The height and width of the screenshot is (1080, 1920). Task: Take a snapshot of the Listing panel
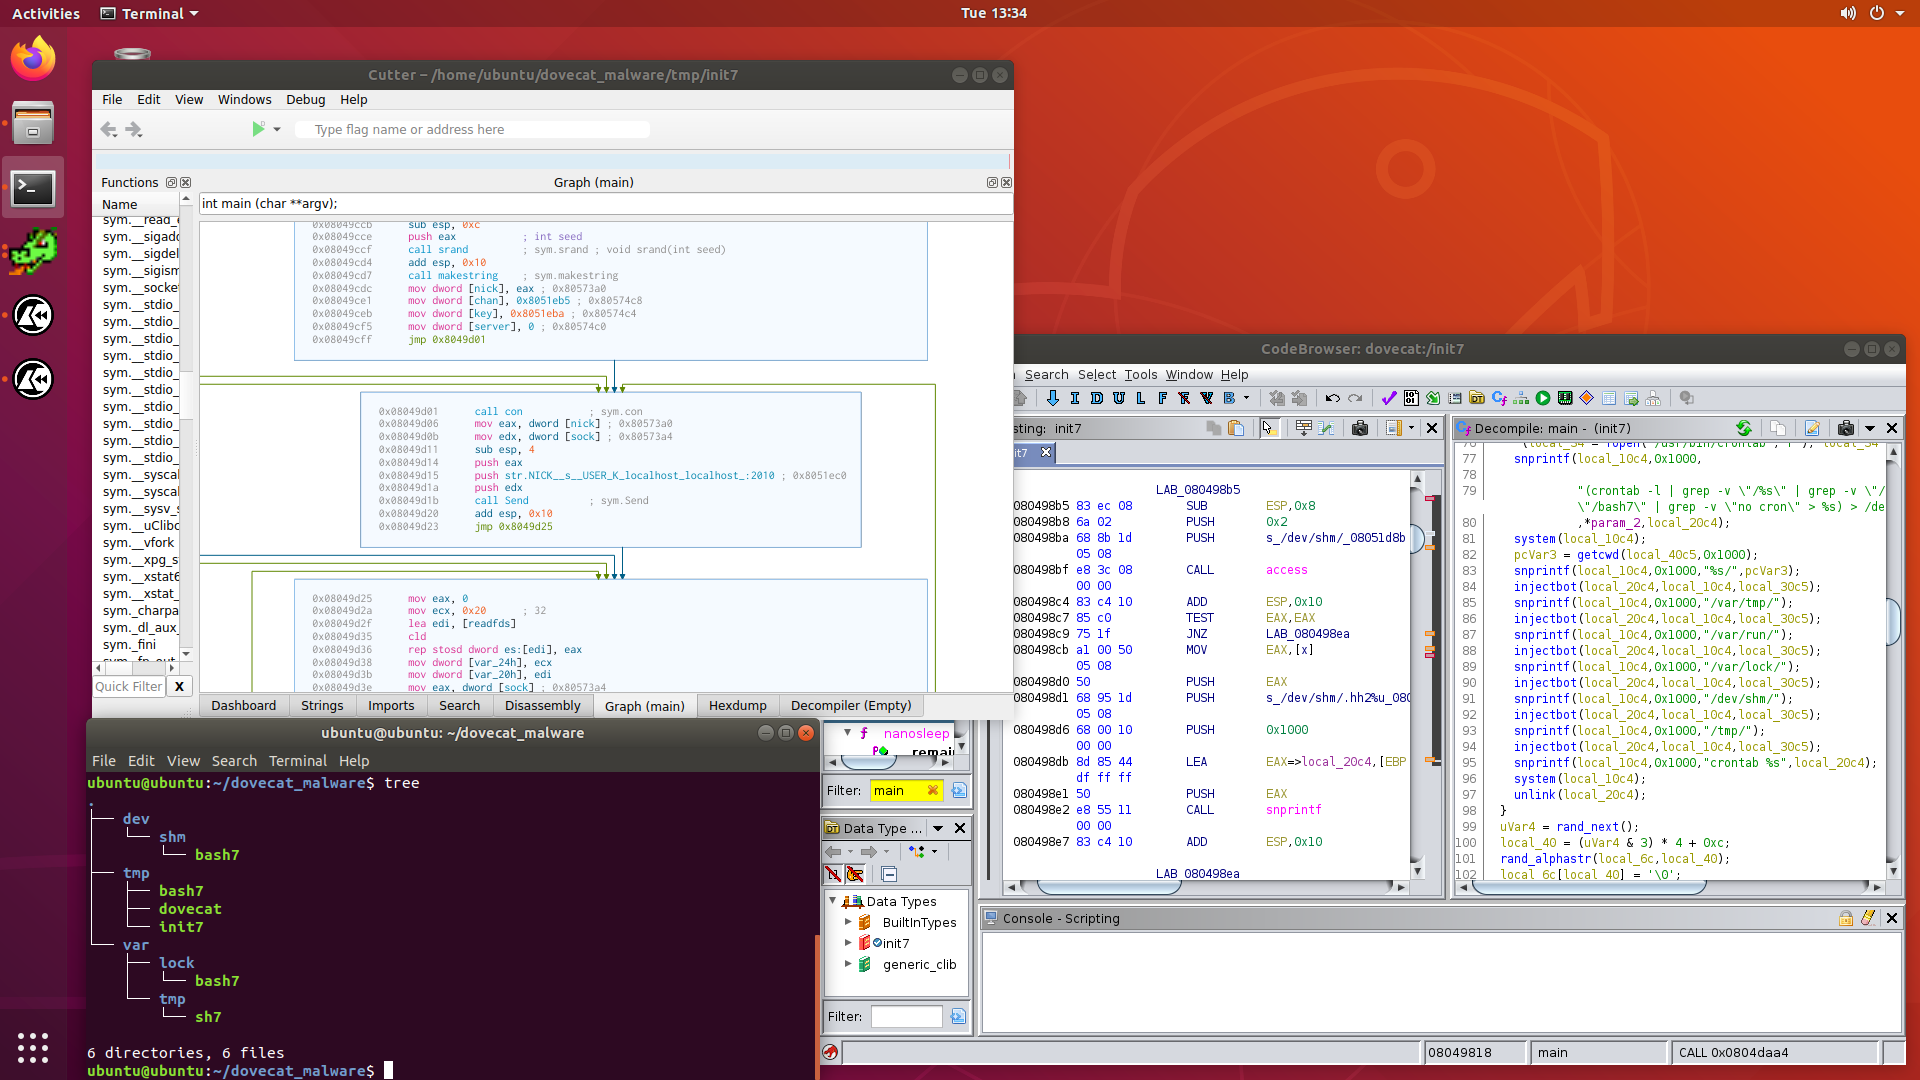1360,428
